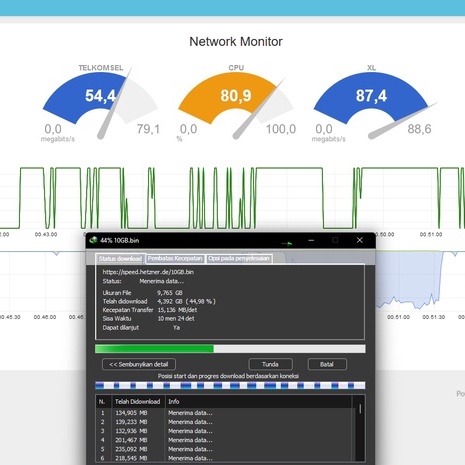Open the Pembatas Kecepatan tab
465x465 pixels.
(175, 259)
